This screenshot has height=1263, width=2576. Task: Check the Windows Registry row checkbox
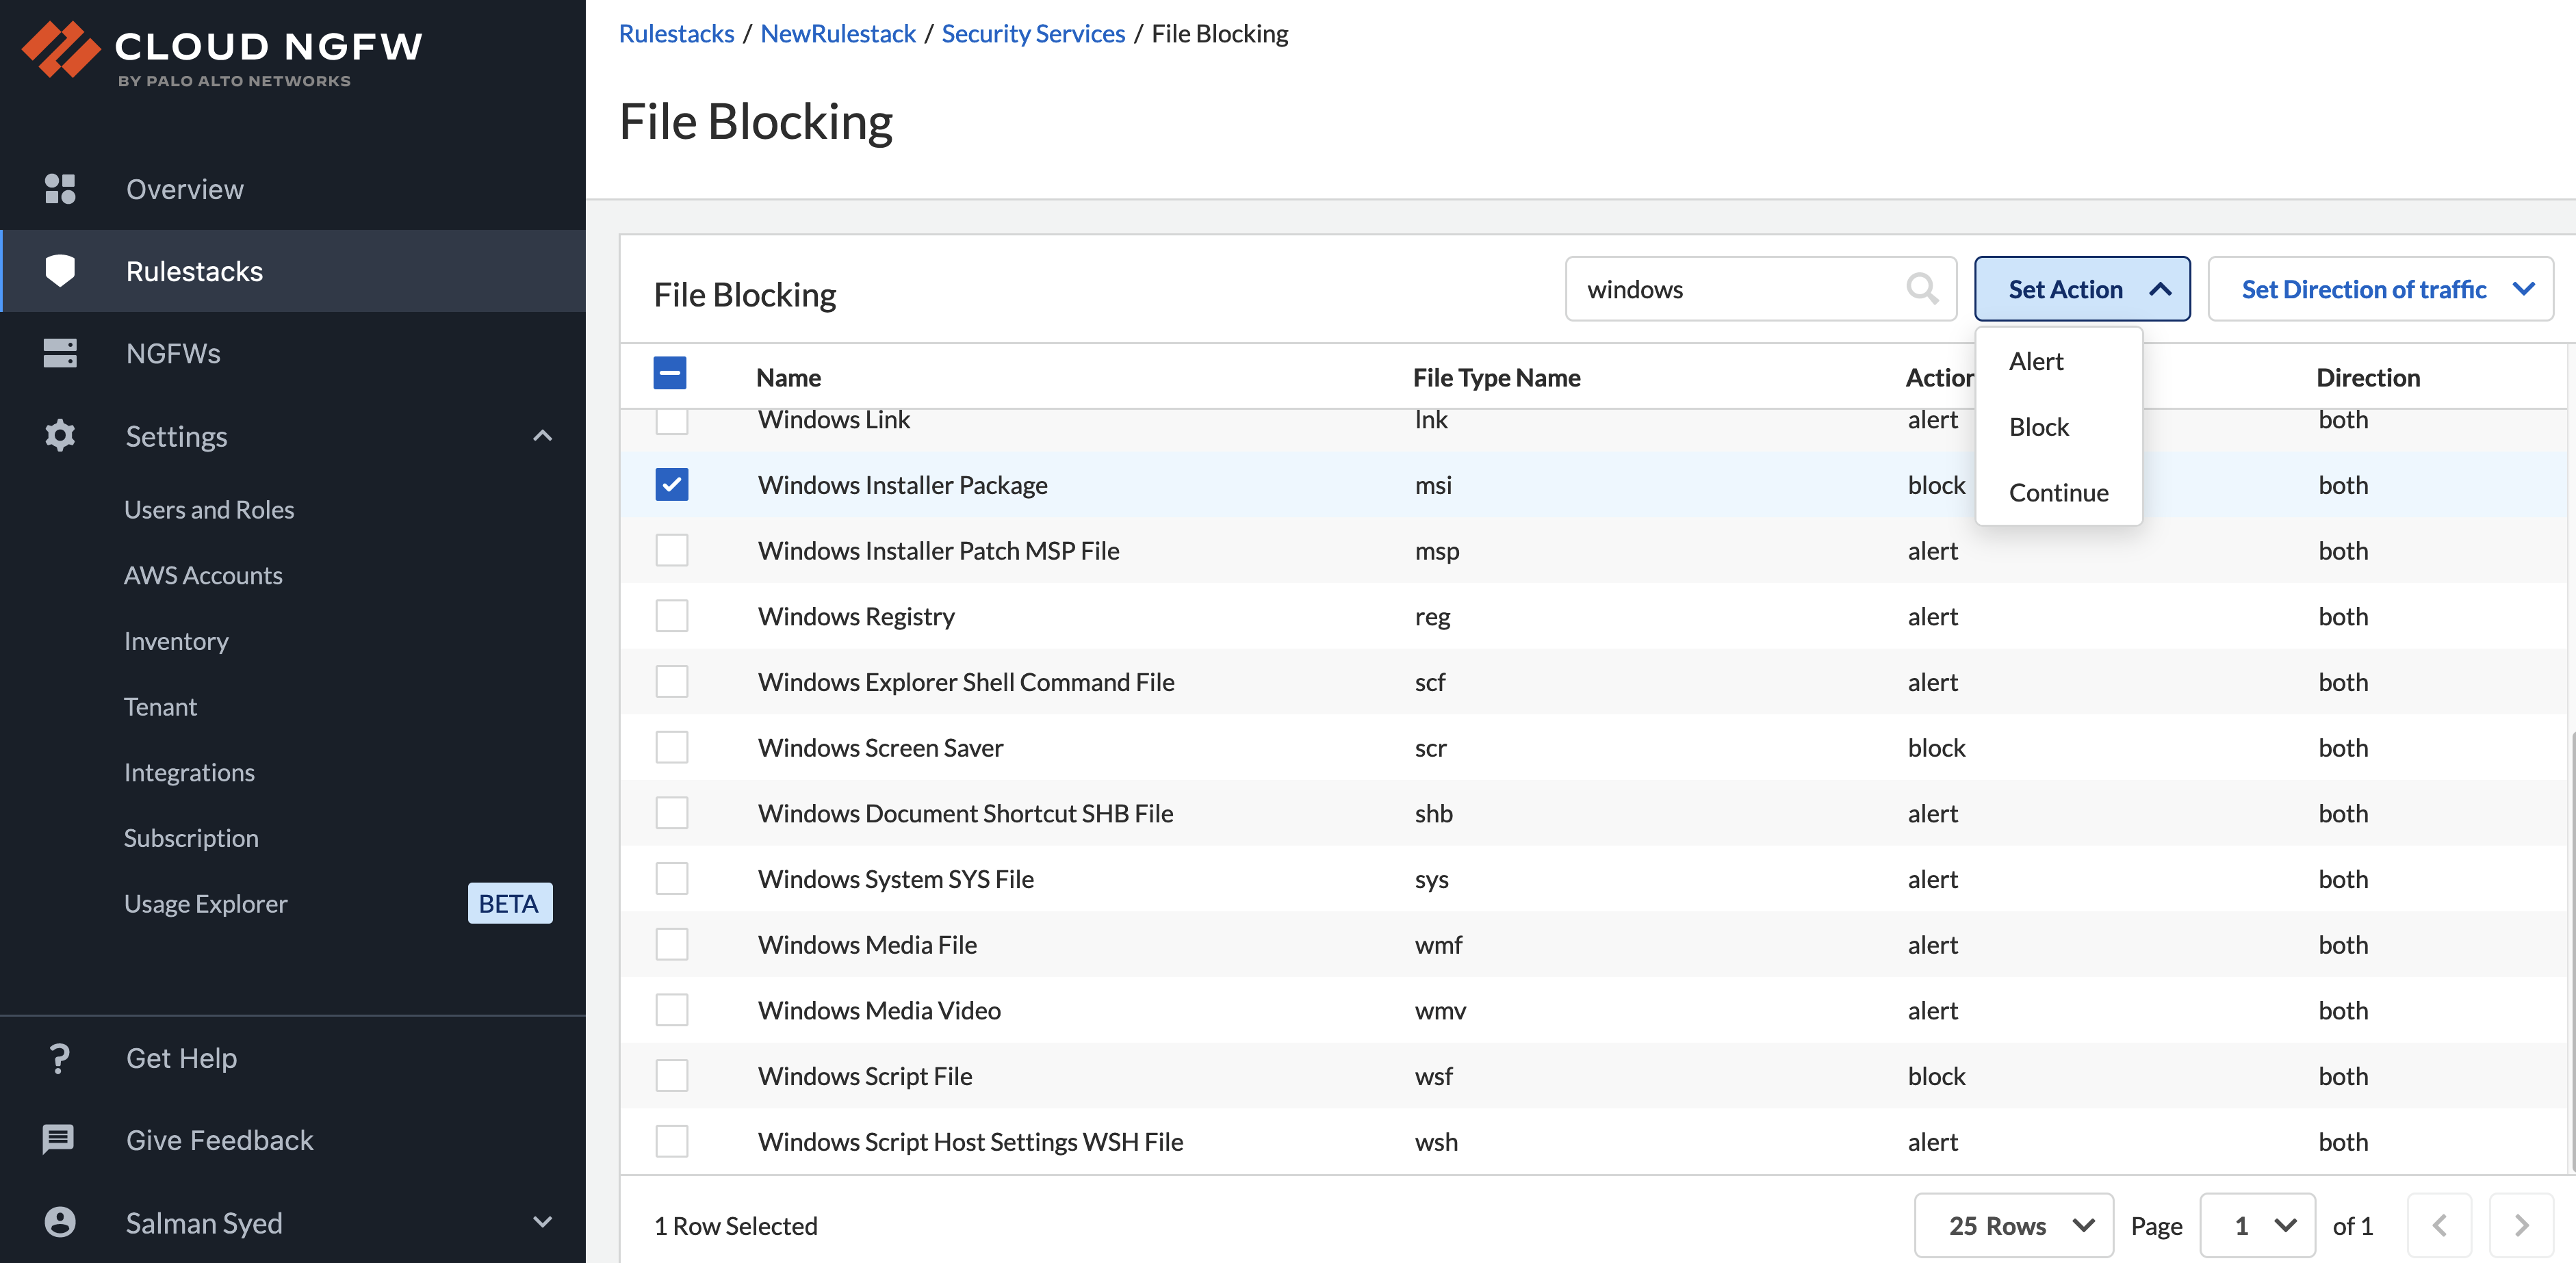671,616
